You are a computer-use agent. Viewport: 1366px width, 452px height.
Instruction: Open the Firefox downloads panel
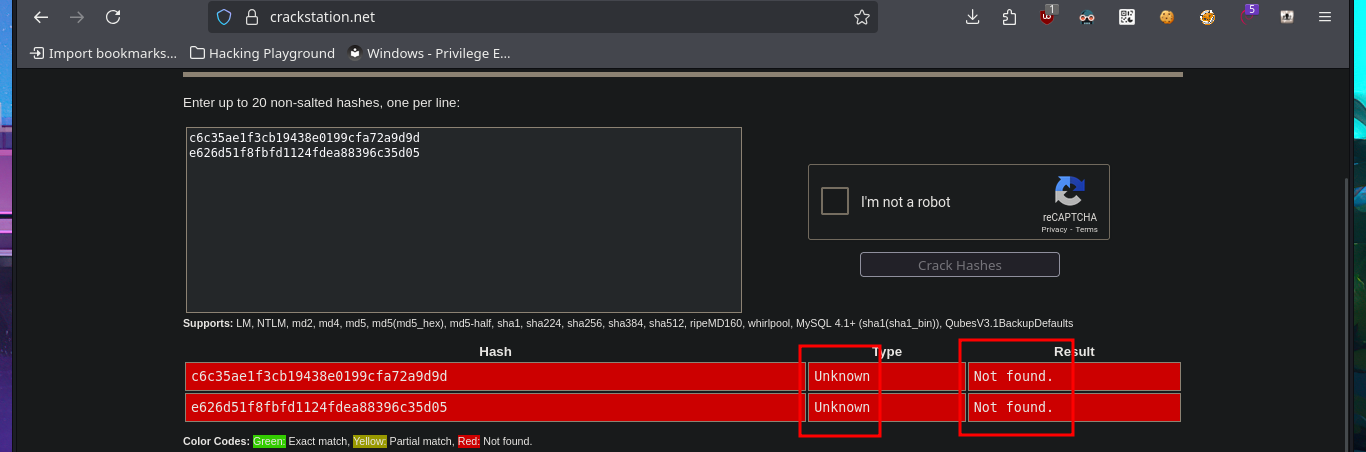[x=972, y=17]
